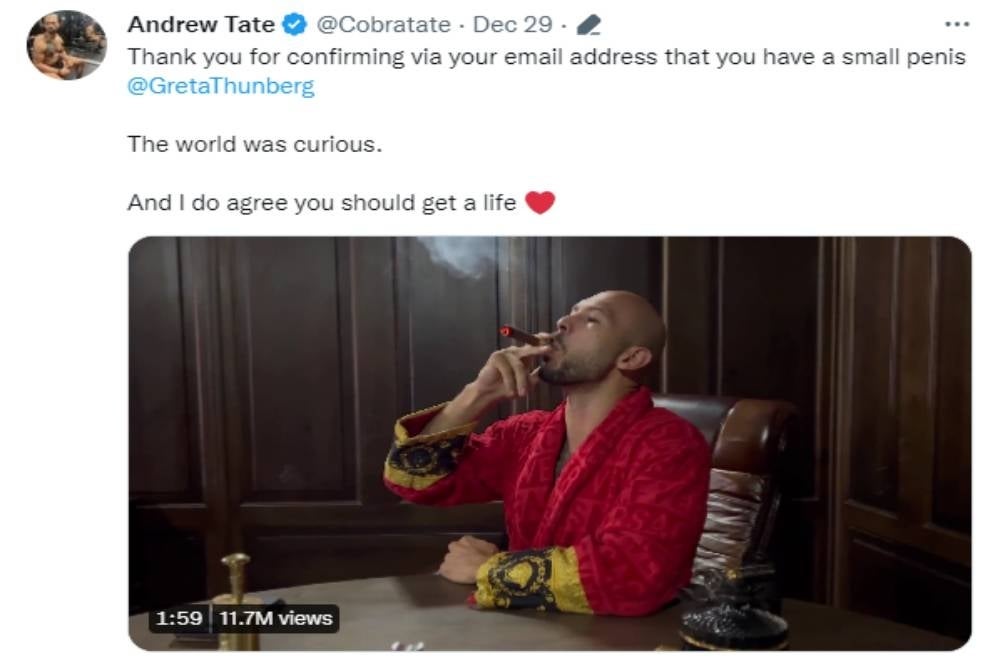Select the text 'The world was curious.'
1000x670 pixels.
pyautogui.click(x=254, y=144)
